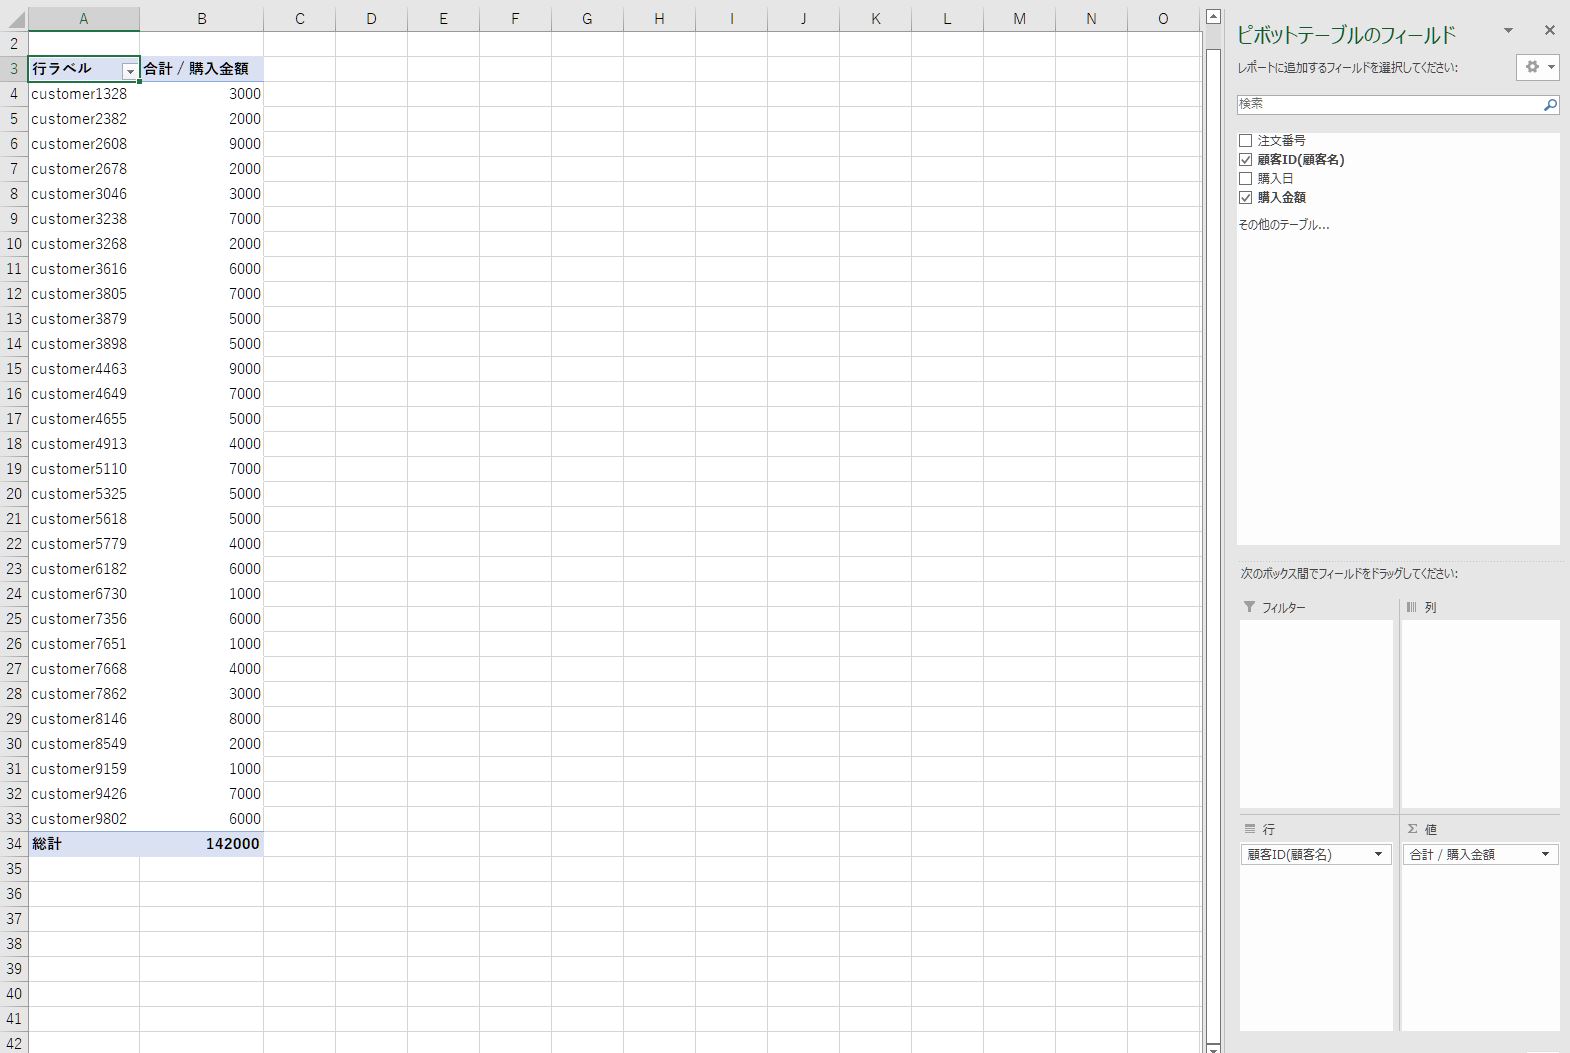The height and width of the screenshot is (1053, 1570).
Task: Click the 行ラベル filter button in cell A3
Action: [129, 70]
